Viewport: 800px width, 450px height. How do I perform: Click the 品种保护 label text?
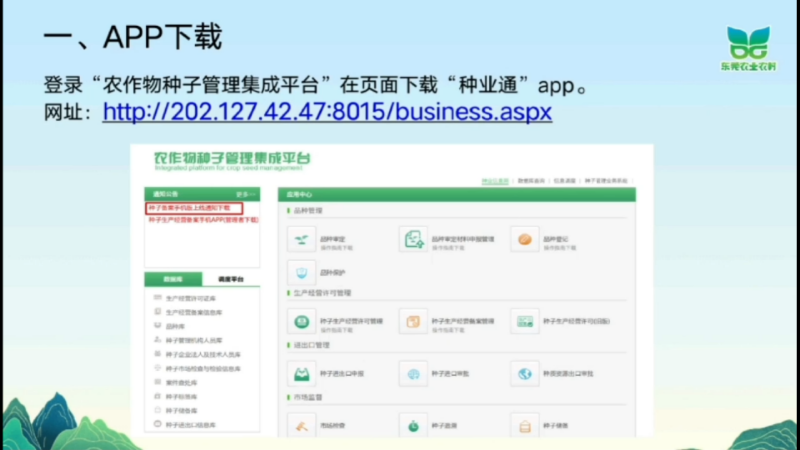click(x=333, y=273)
